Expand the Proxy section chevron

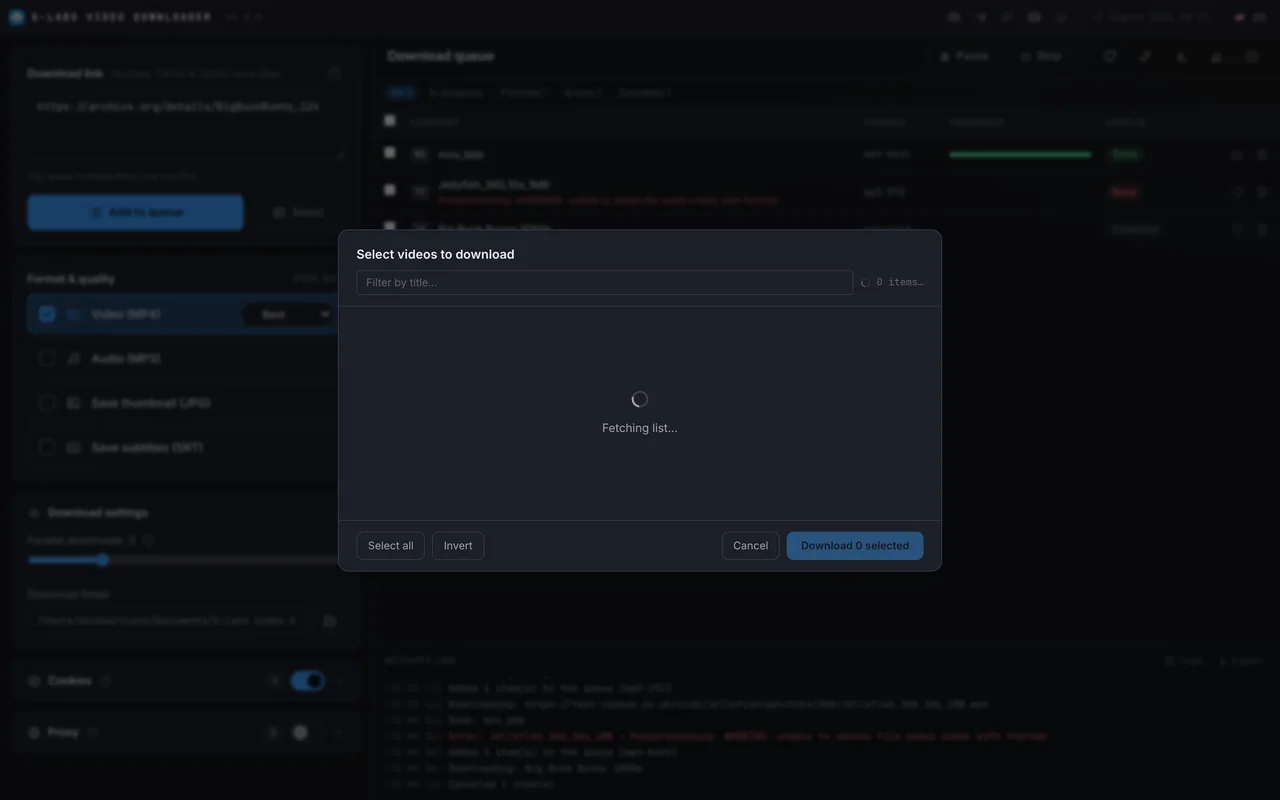[339, 732]
